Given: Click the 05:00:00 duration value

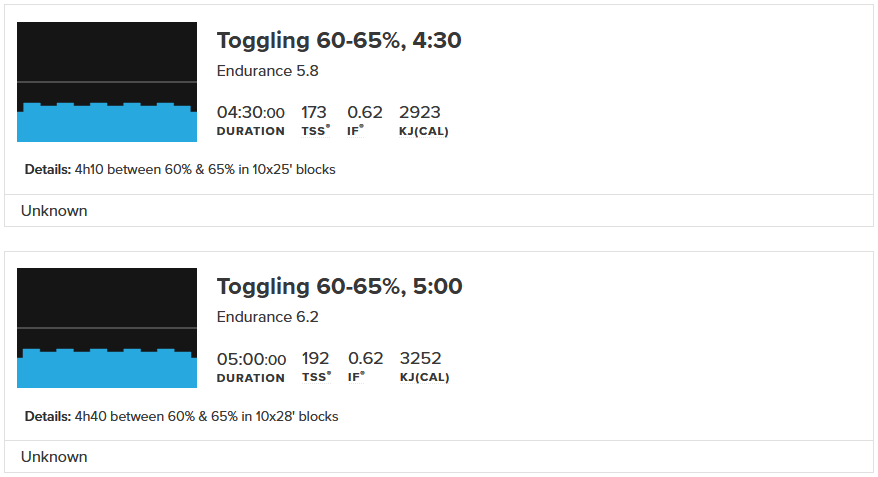Looking at the screenshot, I should tap(251, 359).
